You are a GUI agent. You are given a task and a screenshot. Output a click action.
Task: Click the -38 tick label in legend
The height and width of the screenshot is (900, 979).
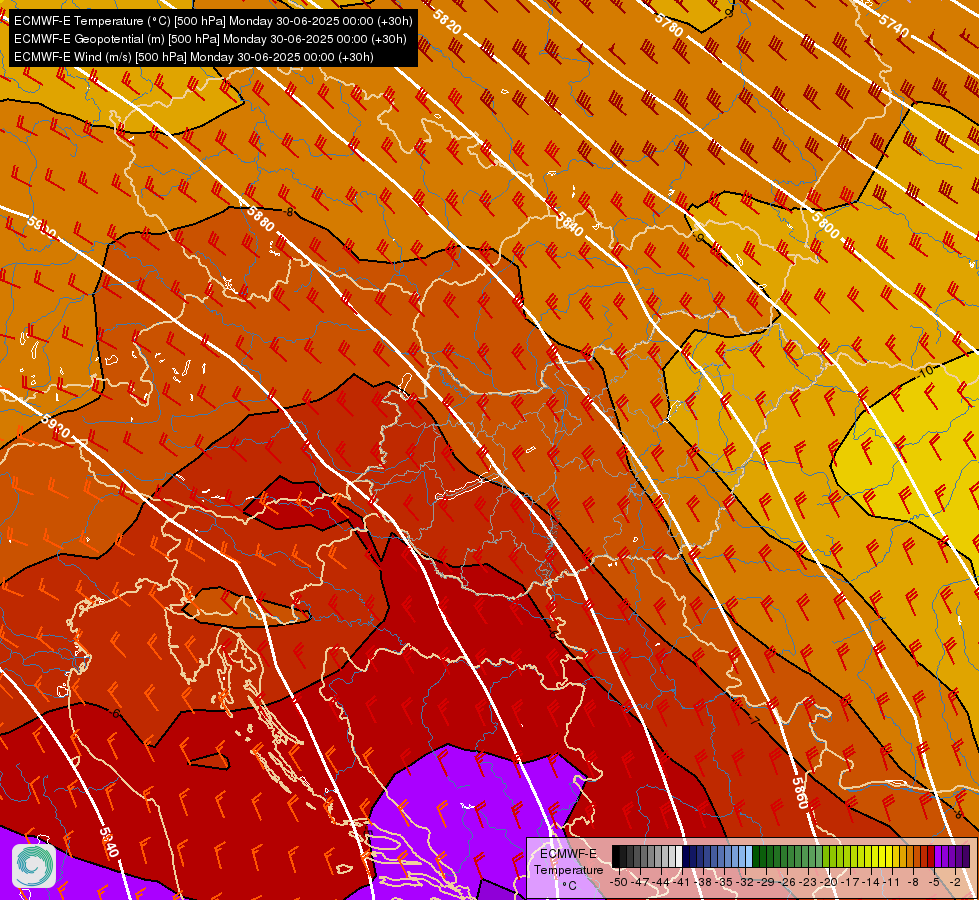(x=703, y=882)
